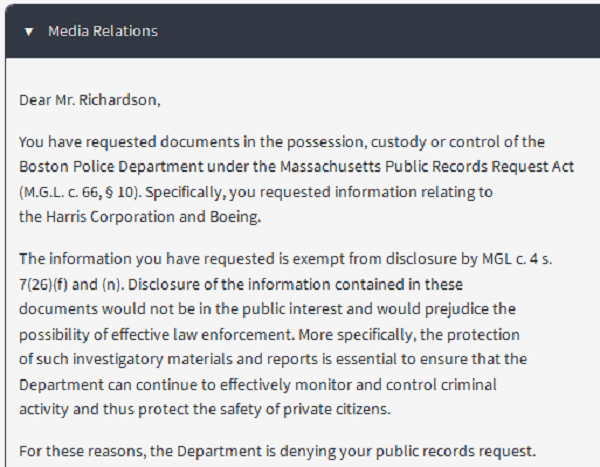Click the 'MGL c. 4 s.' reference
The height and width of the screenshot is (467, 600).
pos(517,259)
